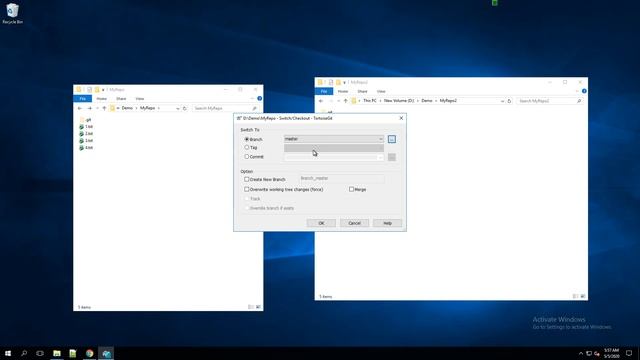Click the taskbar clock showing date
This screenshot has height=360, width=640.
[611, 353]
